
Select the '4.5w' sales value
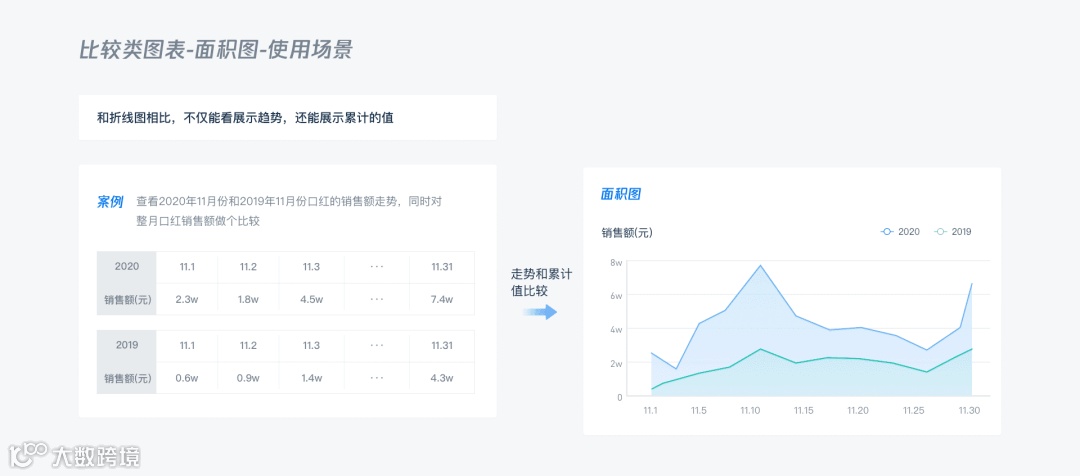tap(310, 300)
